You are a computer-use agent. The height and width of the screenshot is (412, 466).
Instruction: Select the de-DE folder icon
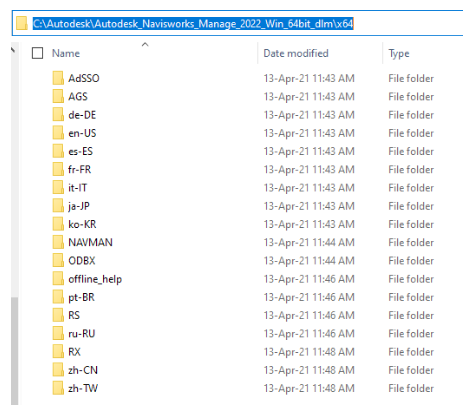click(58, 115)
